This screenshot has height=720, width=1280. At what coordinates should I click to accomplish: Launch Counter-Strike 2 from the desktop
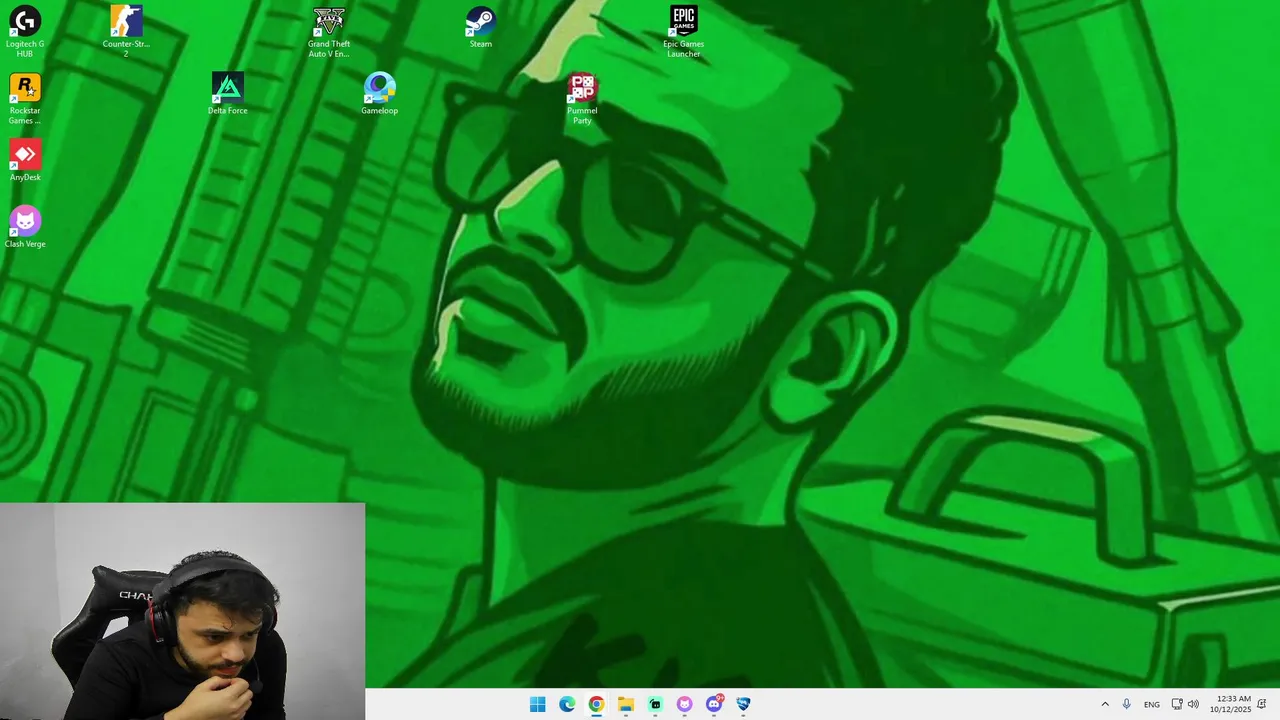(x=126, y=31)
